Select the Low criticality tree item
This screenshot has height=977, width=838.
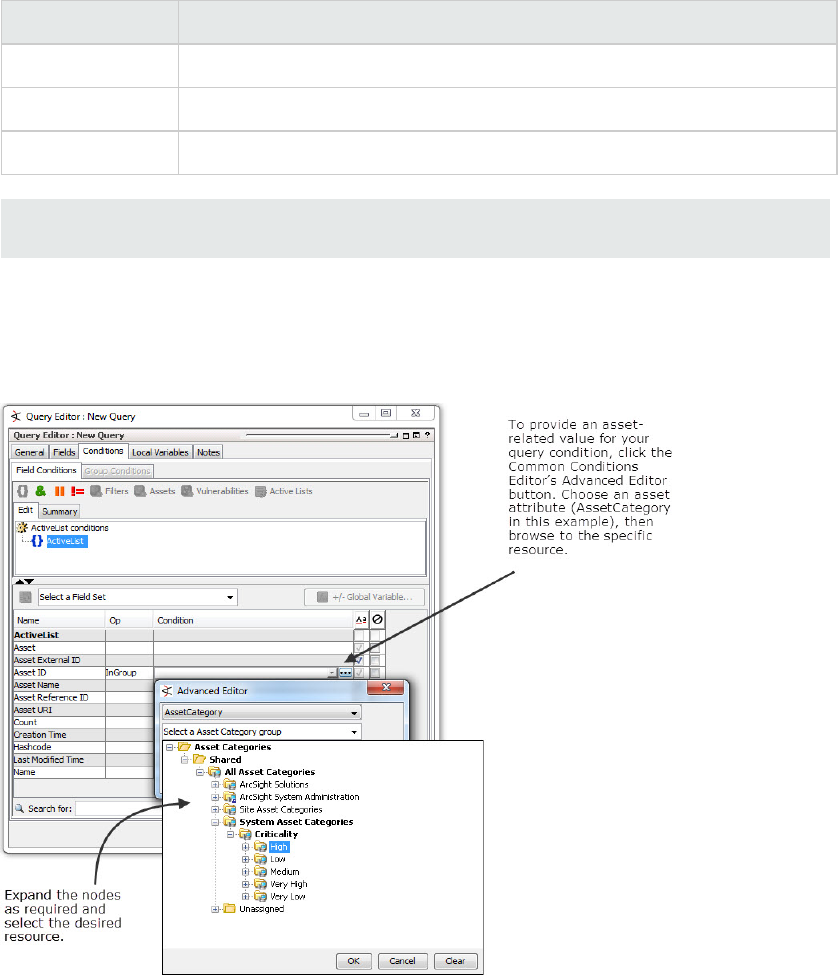[278, 859]
